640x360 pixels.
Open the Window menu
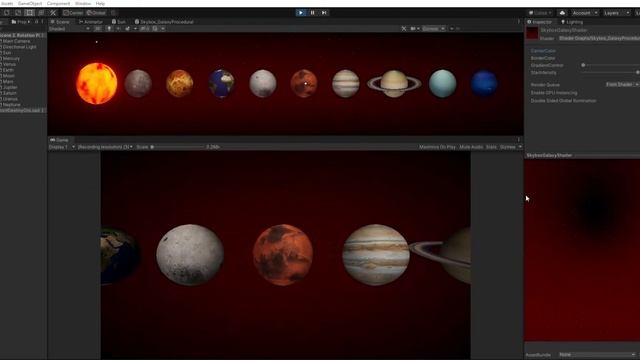click(x=83, y=3)
